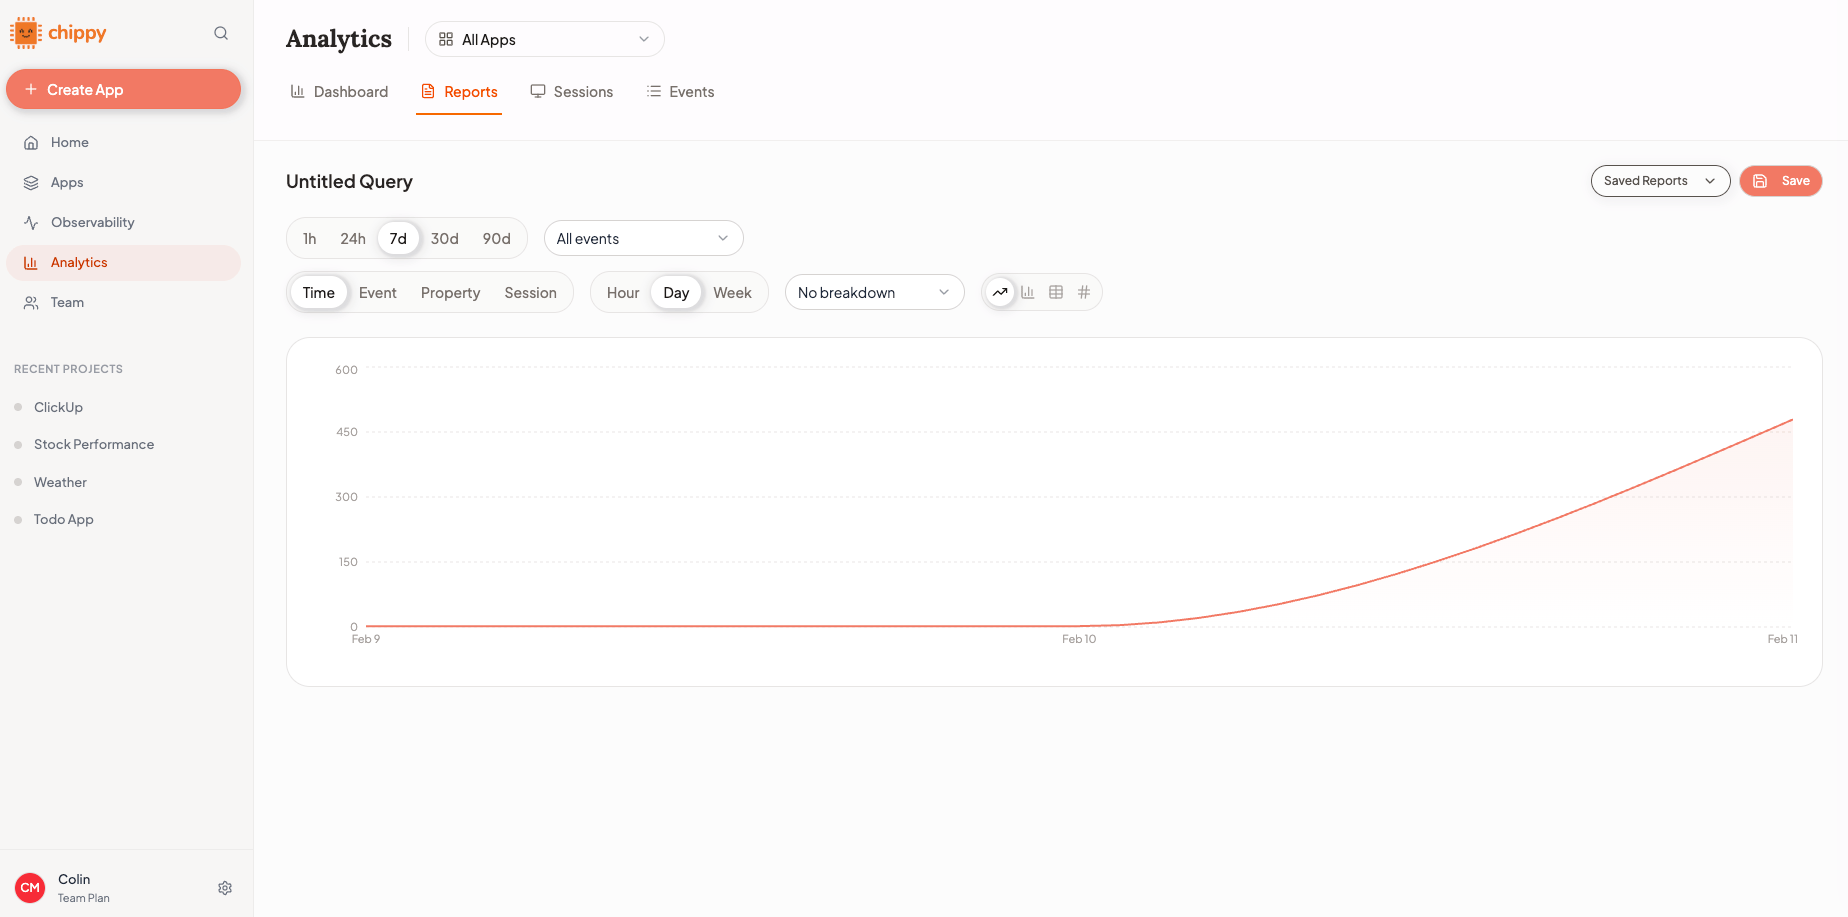Click the Chippy logo icon
Image resolution: width=1848 pixels, height=917 pixels.
pos(26,33)
